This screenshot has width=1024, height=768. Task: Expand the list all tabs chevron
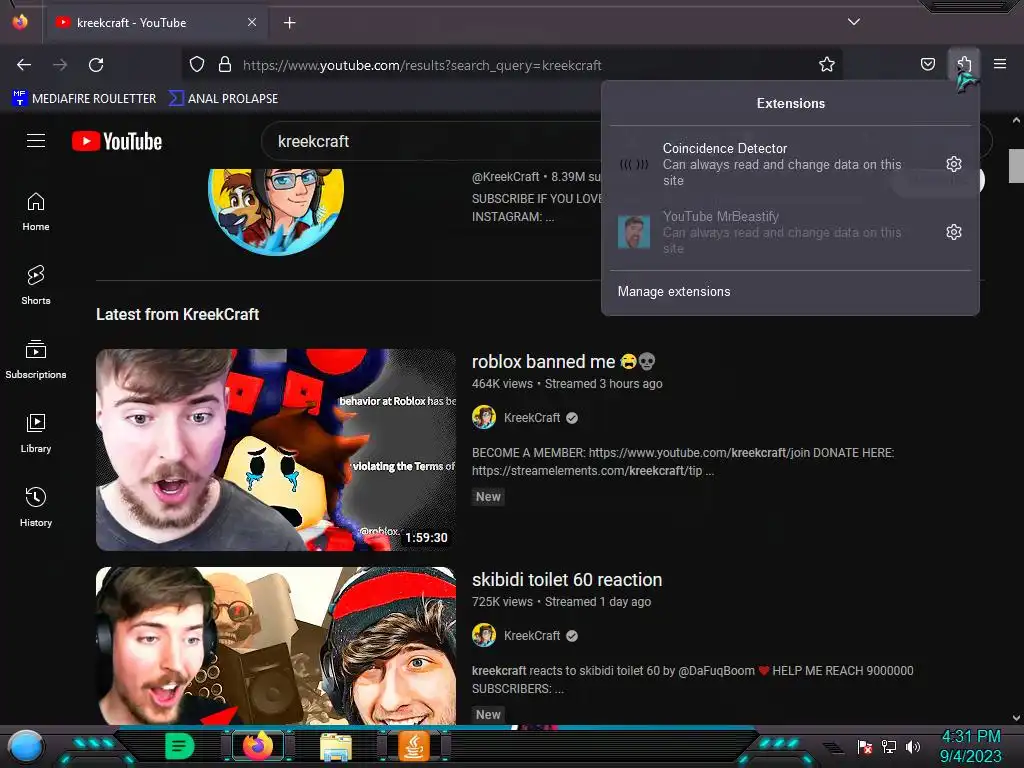click(x=854, y=22)
